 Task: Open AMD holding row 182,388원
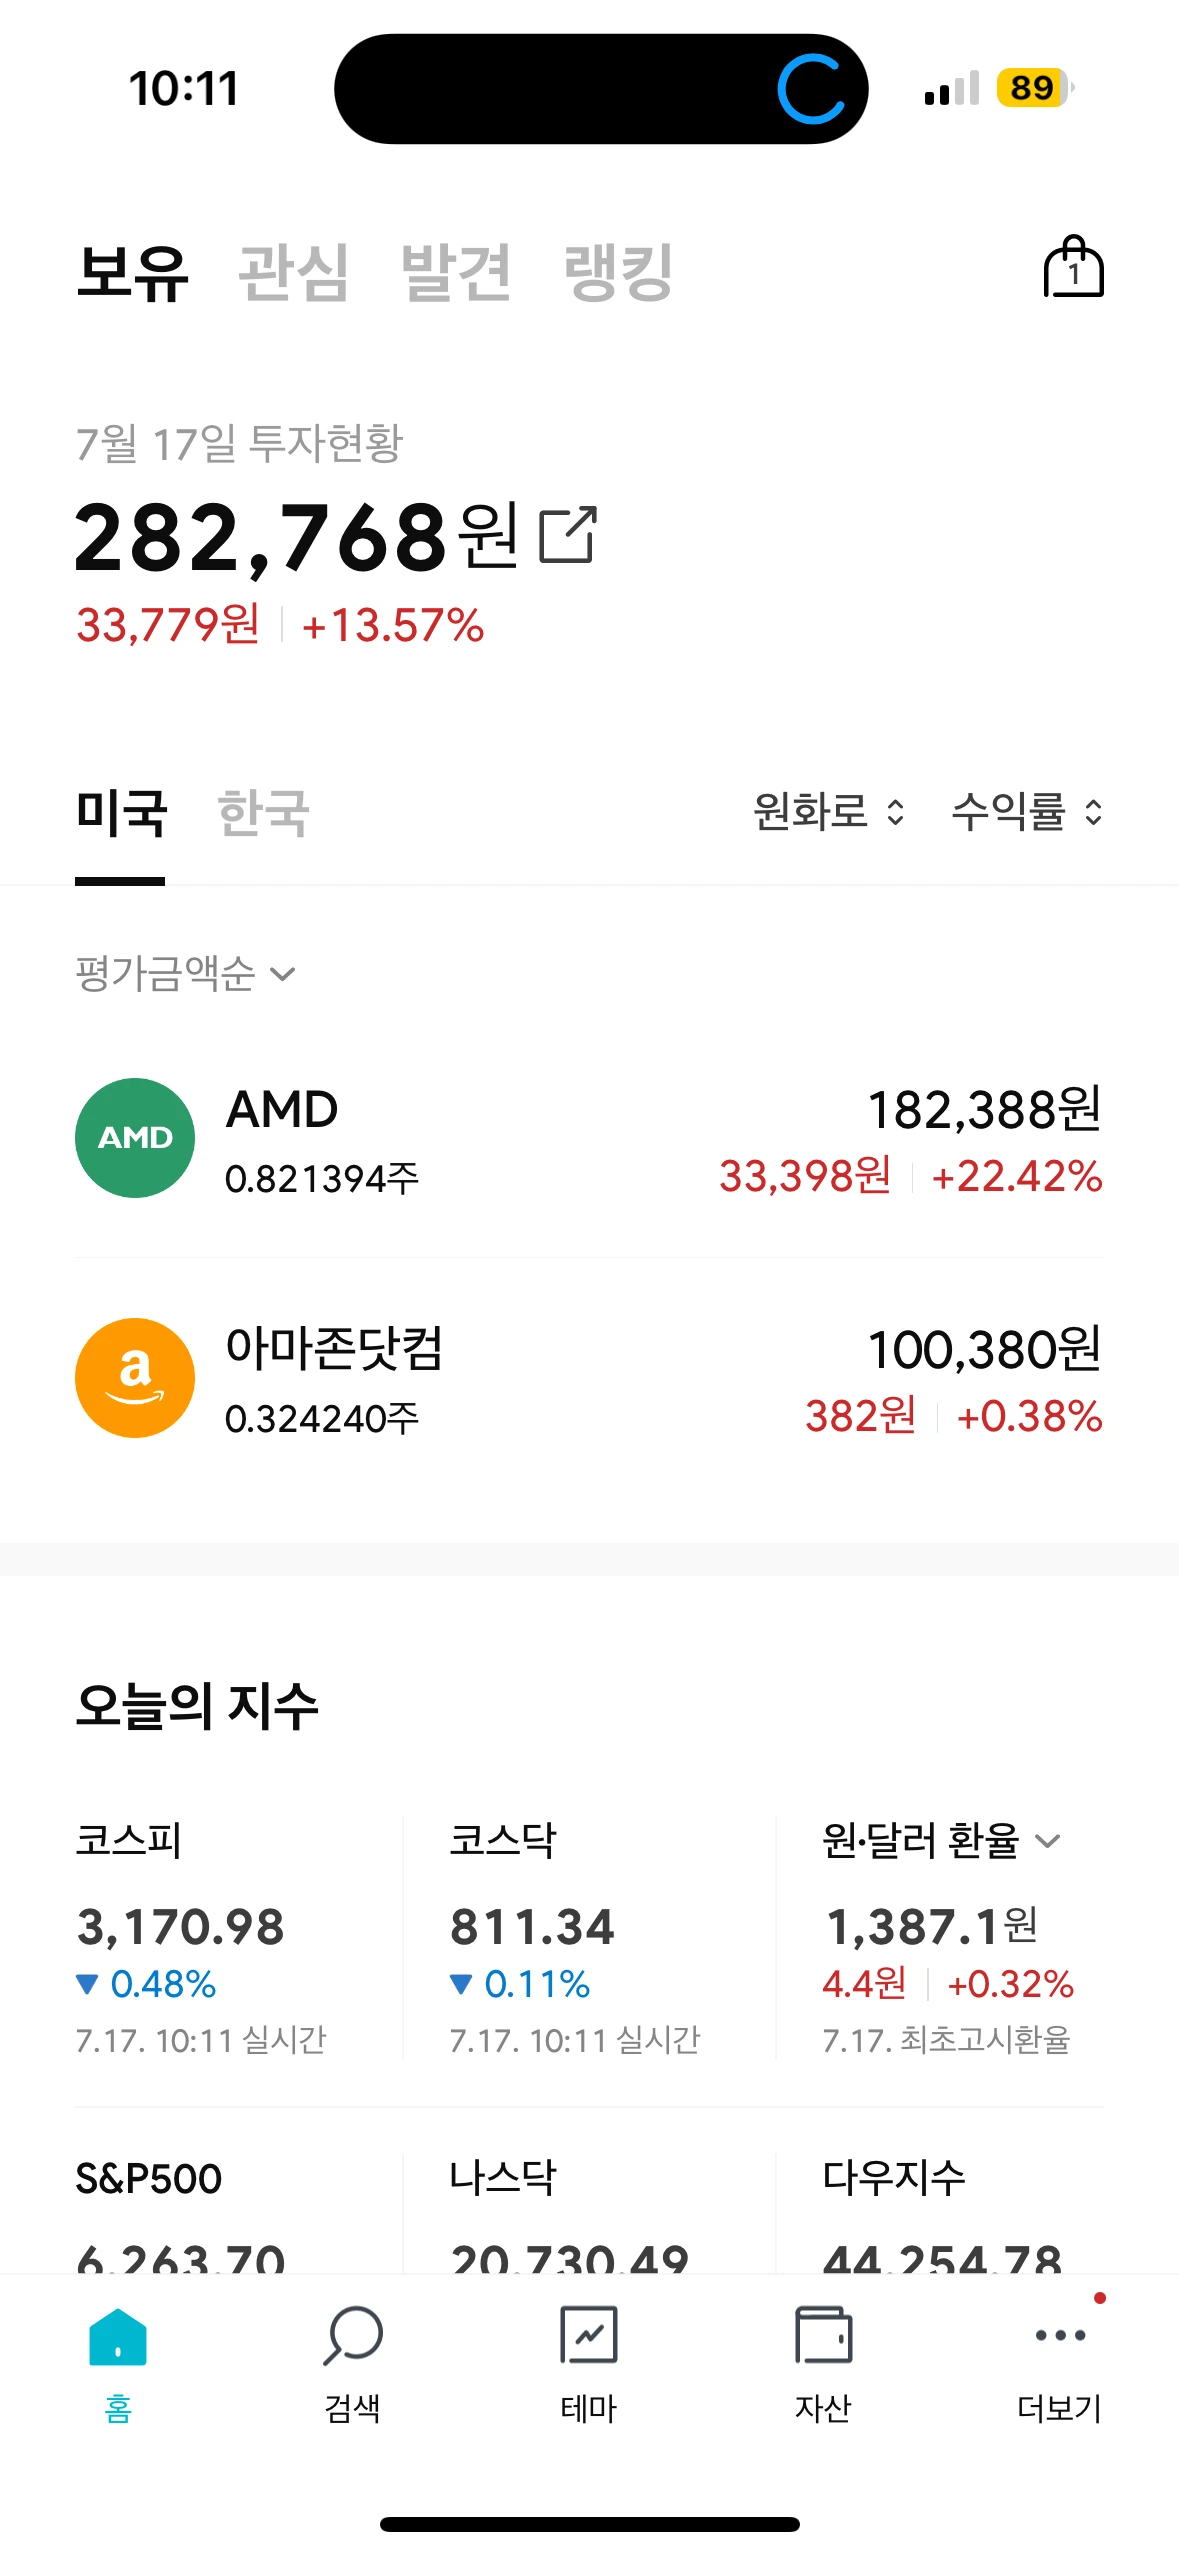[x=589, y=1138]
